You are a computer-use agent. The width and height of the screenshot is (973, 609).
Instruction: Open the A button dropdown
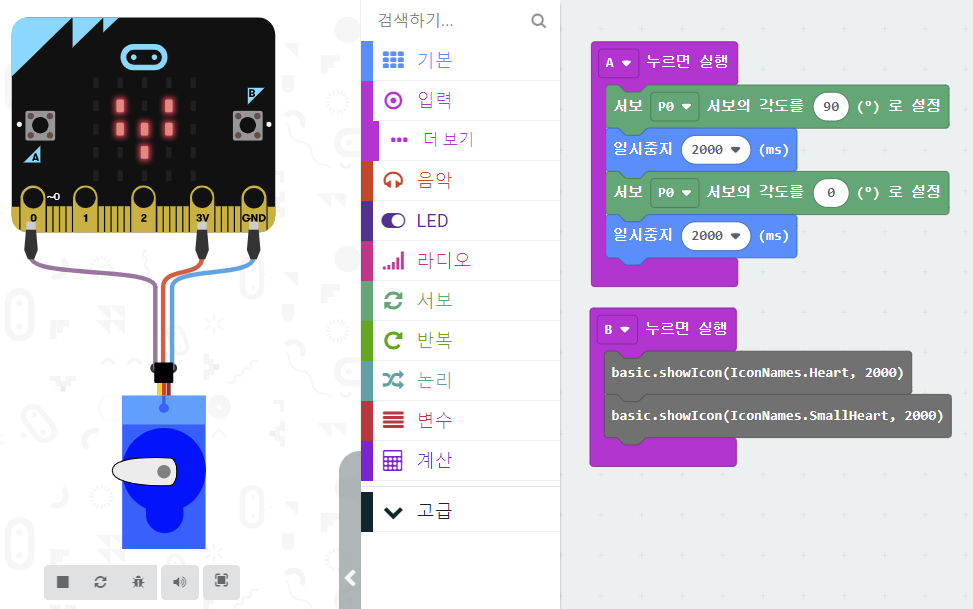pos(618,63)
